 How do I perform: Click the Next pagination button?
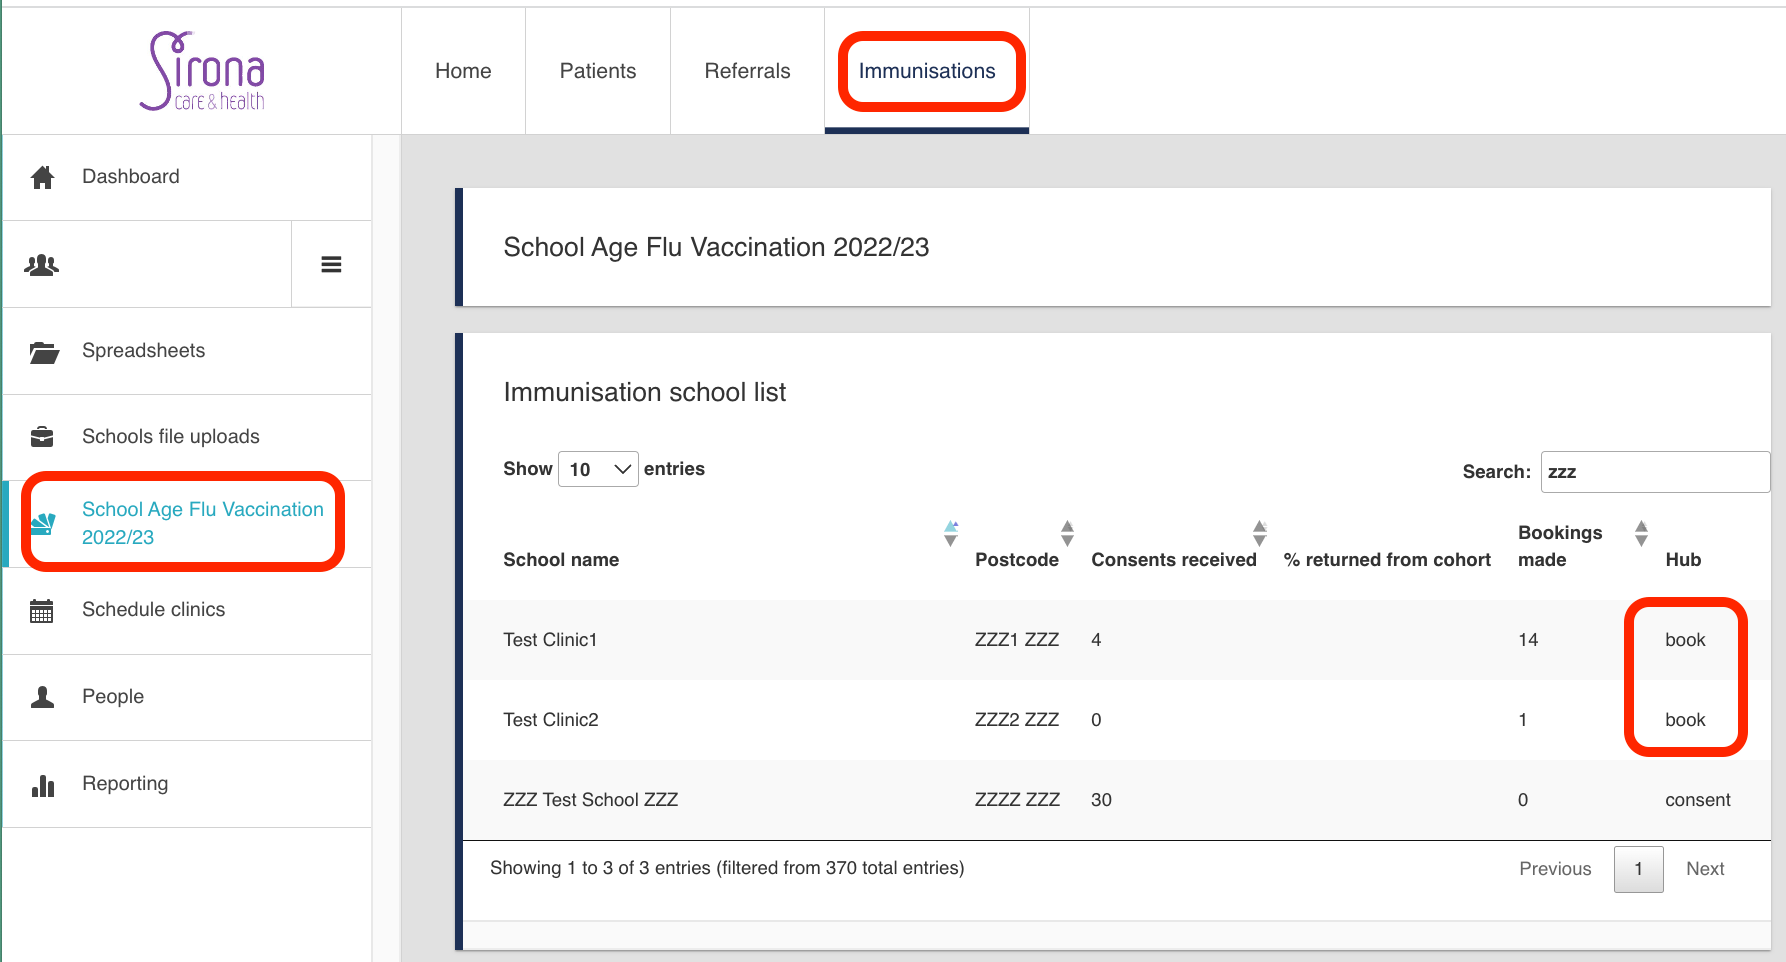point(1704,869)
